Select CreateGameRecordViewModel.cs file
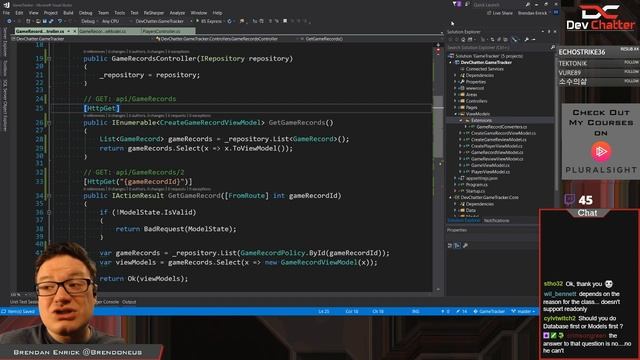This screenshot has height=360, width=640. coord(503,133)
